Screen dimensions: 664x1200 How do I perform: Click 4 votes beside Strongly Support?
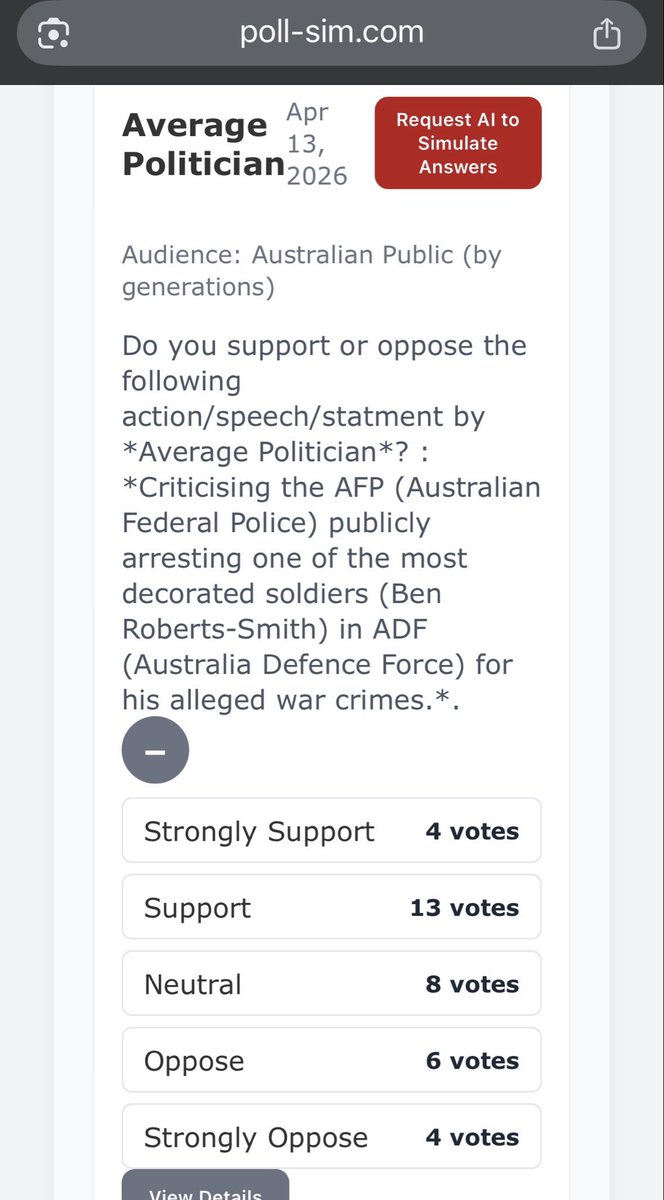tap(472, 831)
